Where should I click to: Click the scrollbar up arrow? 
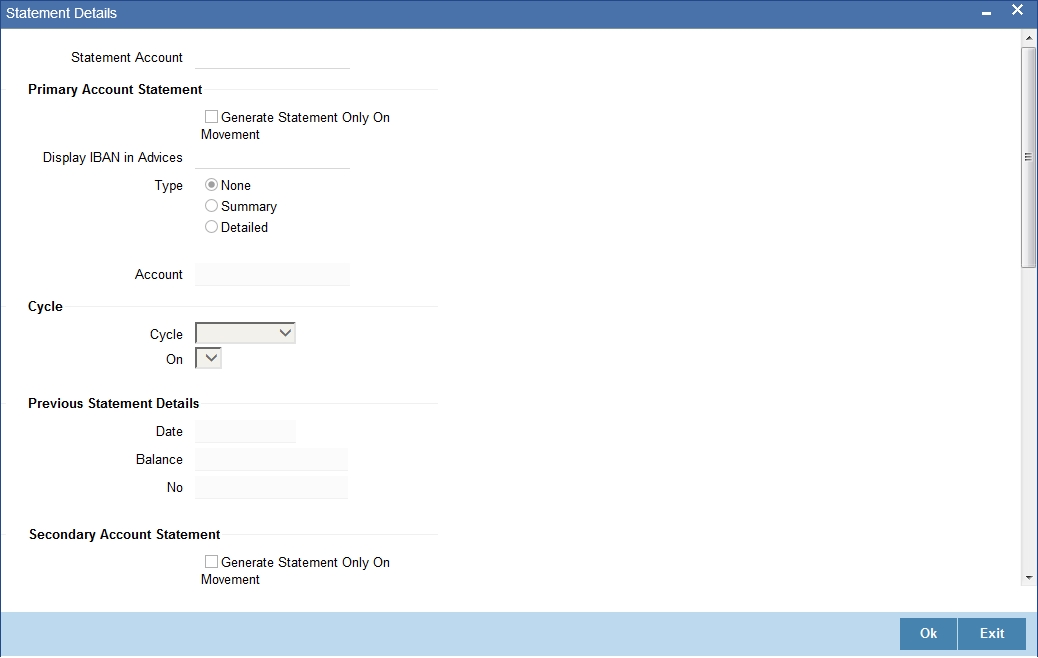tap(1029, 38)
